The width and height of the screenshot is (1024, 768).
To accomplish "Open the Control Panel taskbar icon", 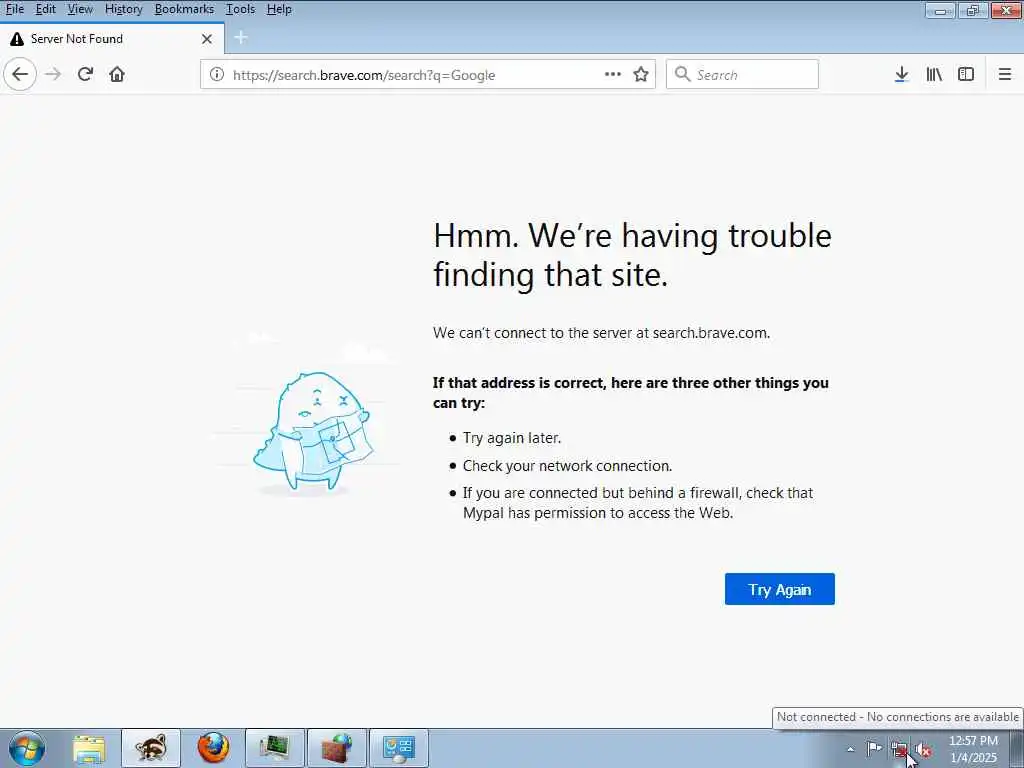I will (399, 748).
